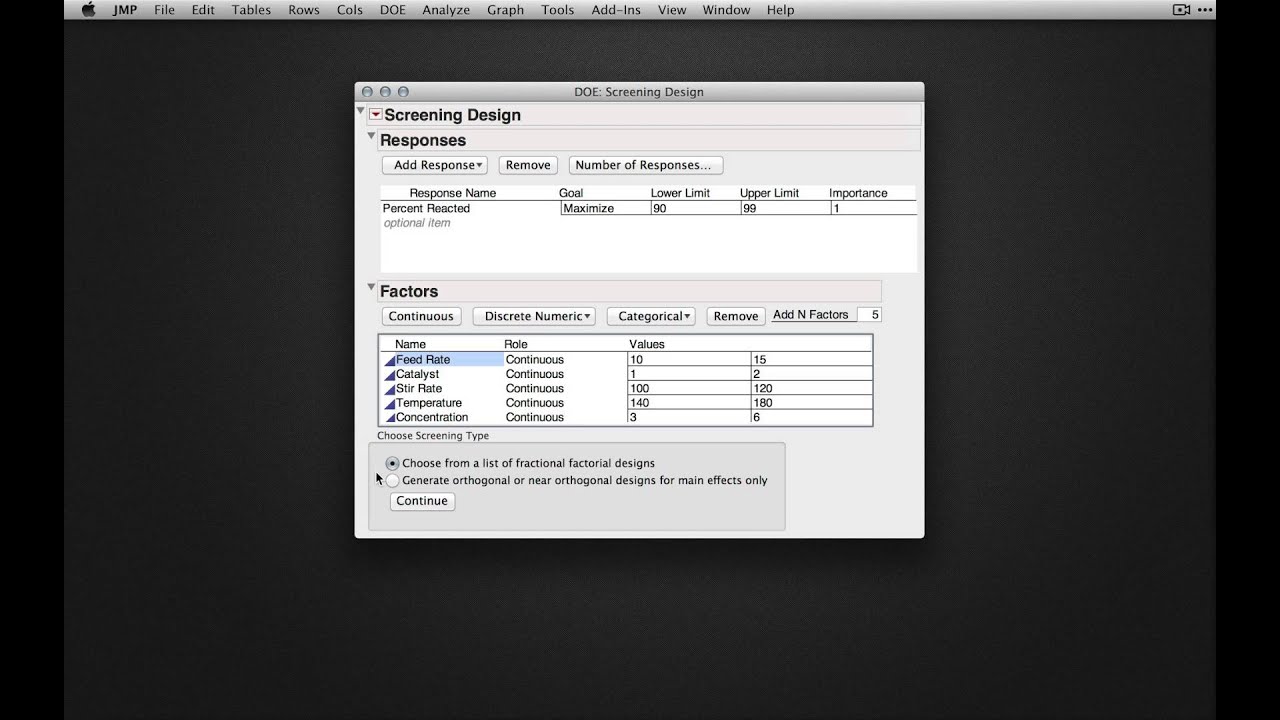Click Number of Responses button
This screenshot has height=720, width=1280.
click(x=645, y=165)
